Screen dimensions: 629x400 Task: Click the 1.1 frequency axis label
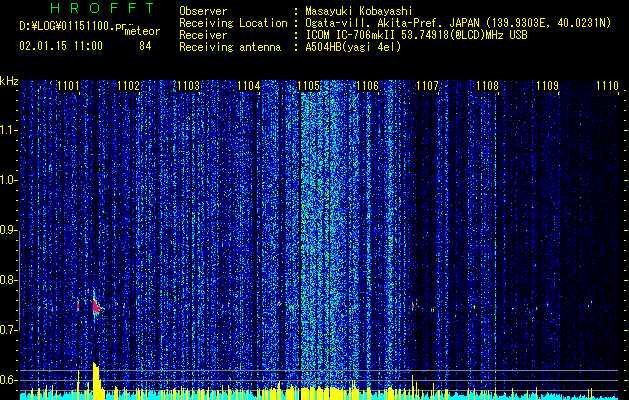(x=9, y=130)
